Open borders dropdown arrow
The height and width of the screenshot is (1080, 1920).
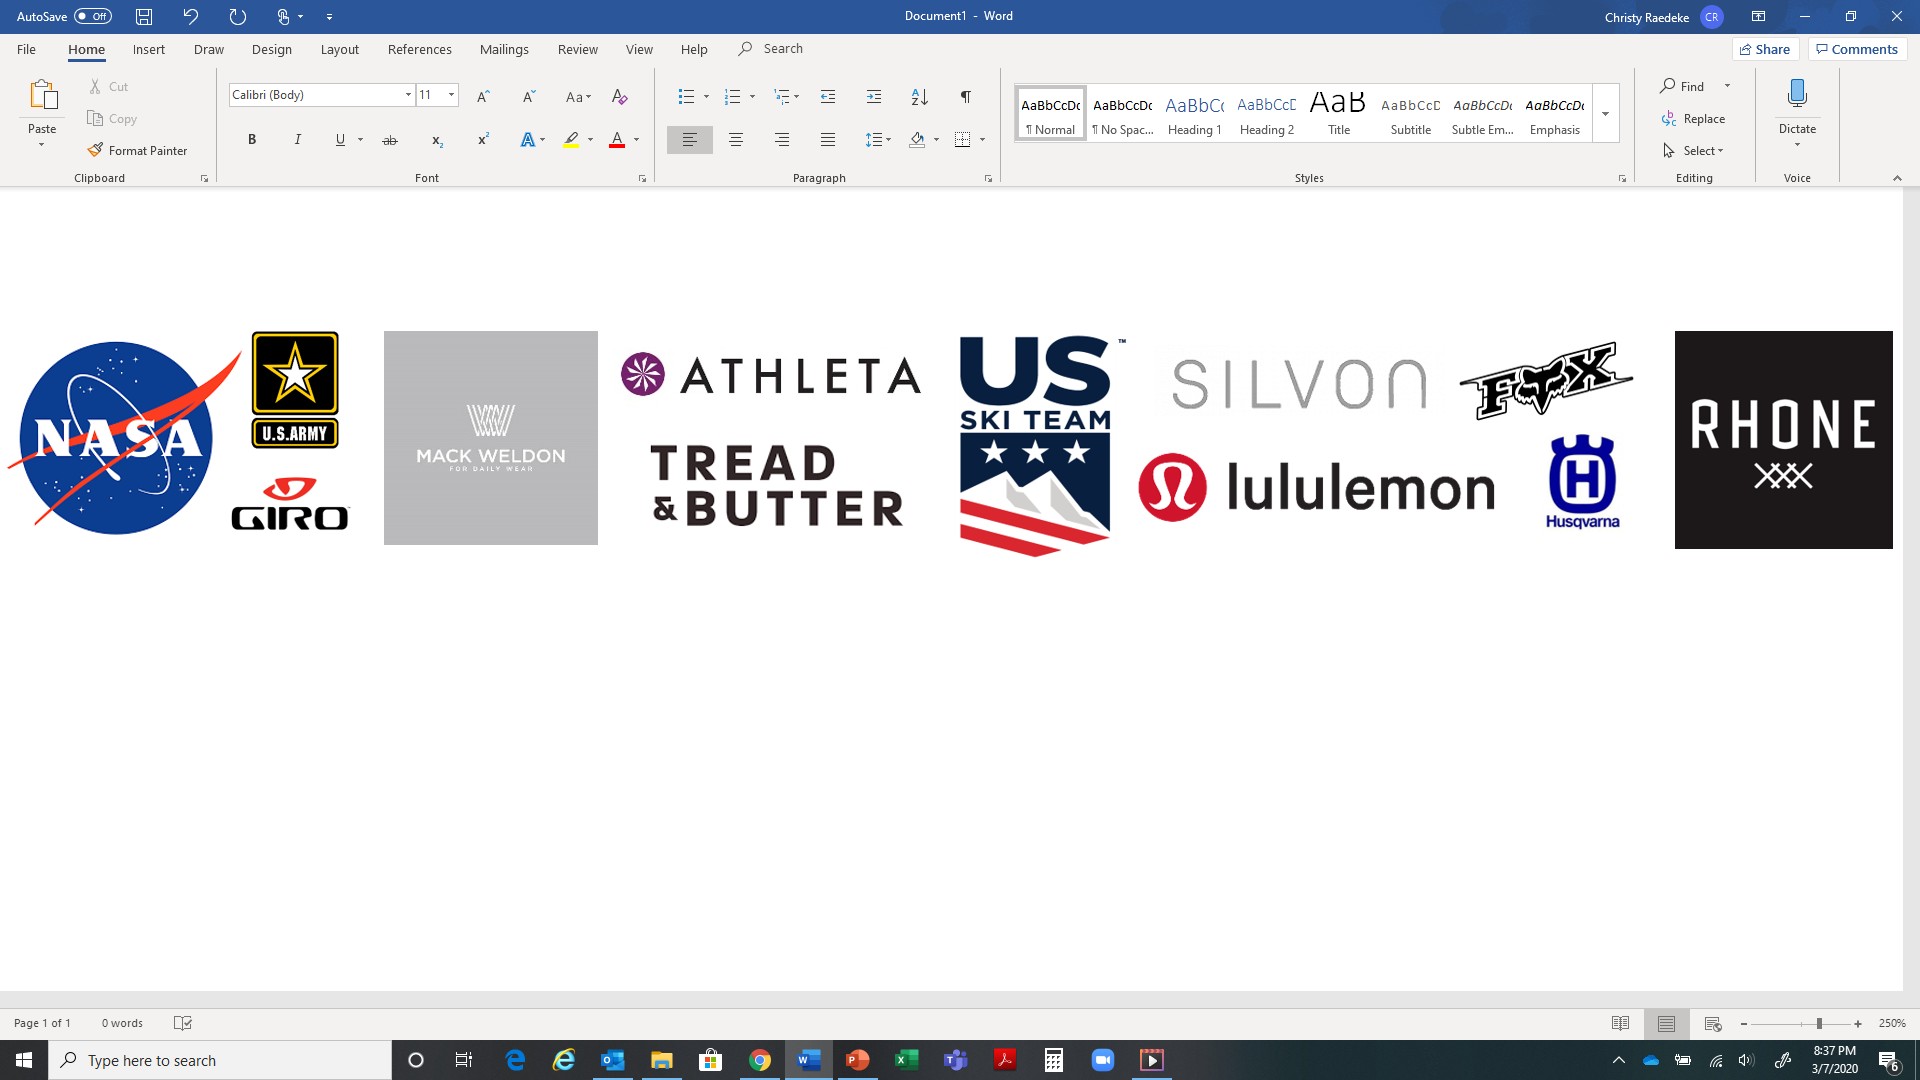(983, 140)
